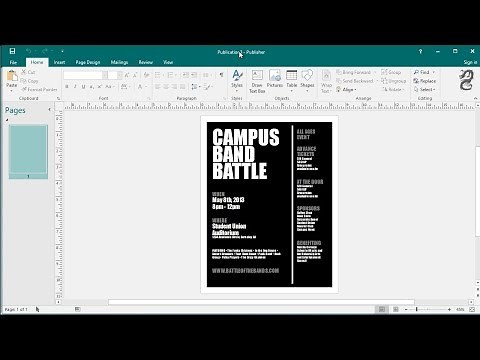Click the Replace button
This screenshot has width=480, height=360.
[425, 81]
